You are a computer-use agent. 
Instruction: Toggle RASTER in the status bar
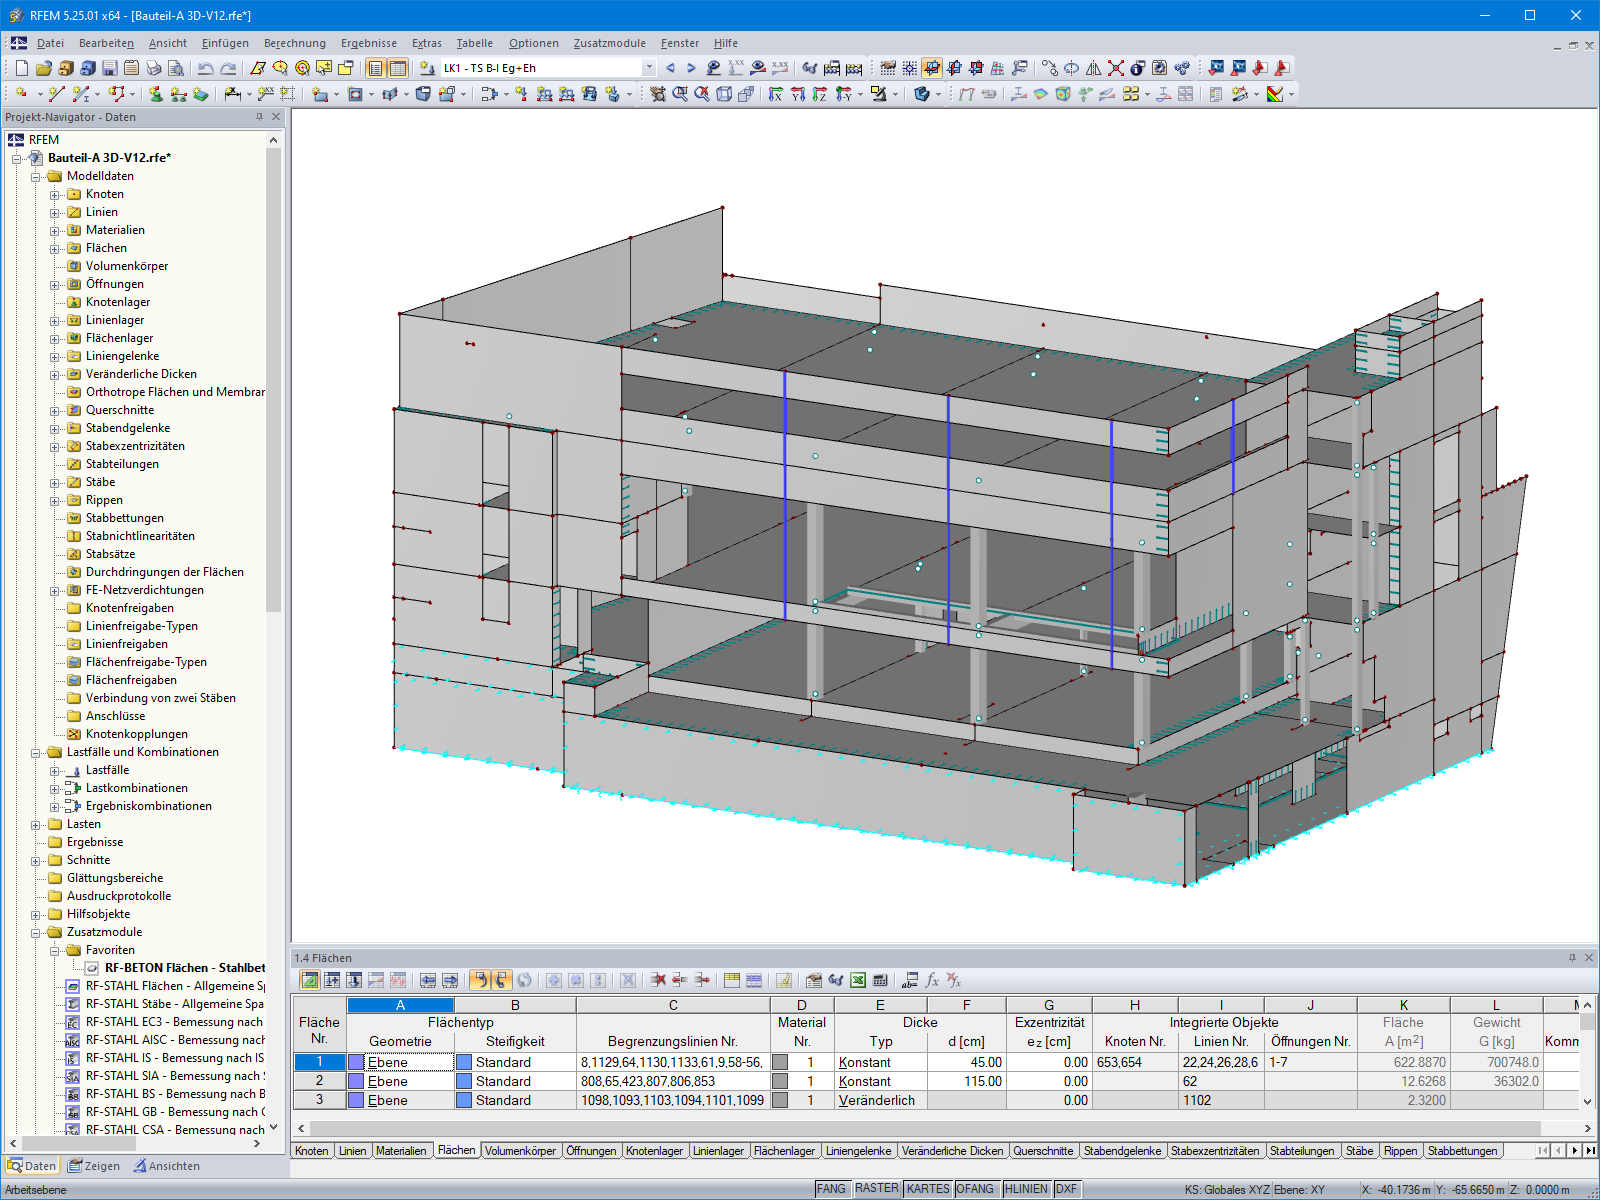[876, 1188]
